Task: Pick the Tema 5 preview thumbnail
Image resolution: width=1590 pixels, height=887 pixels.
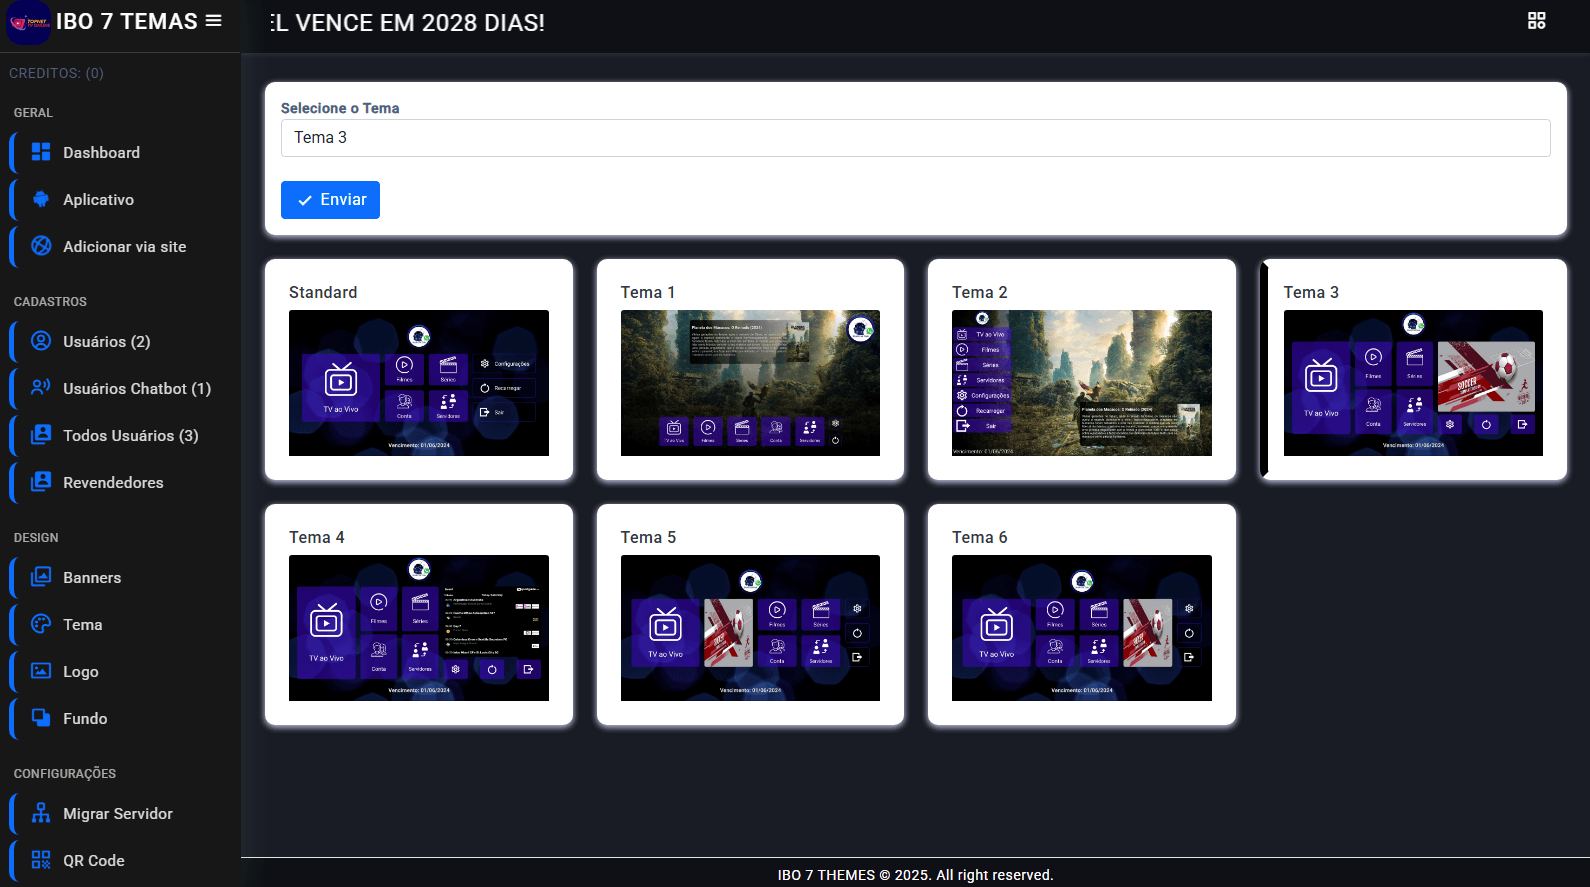Action: (750, 628)
